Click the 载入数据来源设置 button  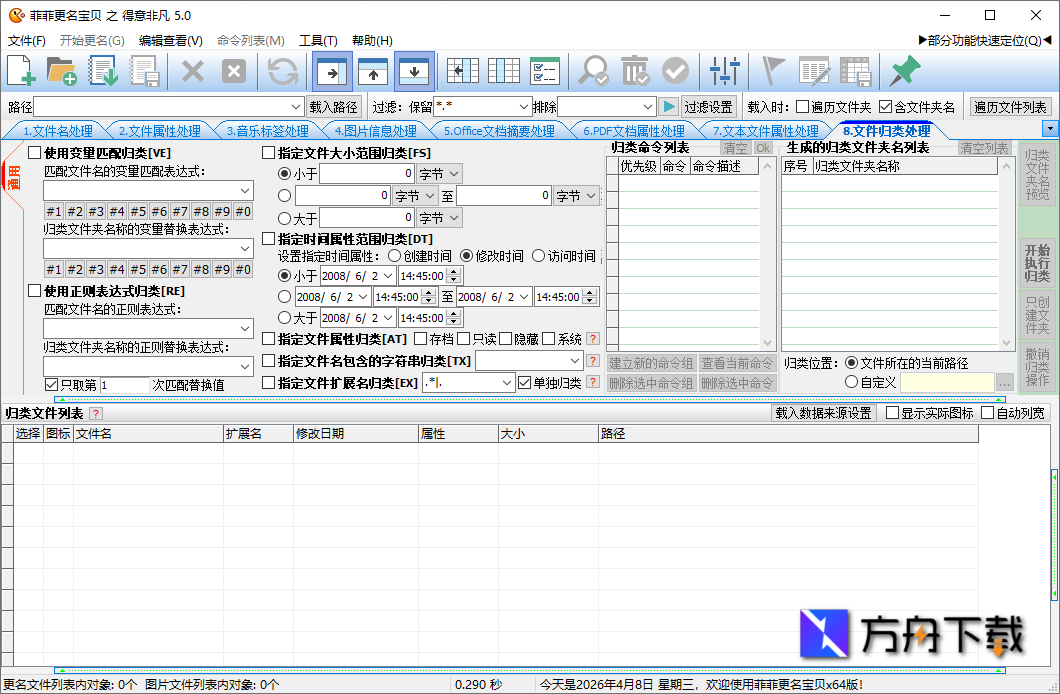(x=825, y=413)
